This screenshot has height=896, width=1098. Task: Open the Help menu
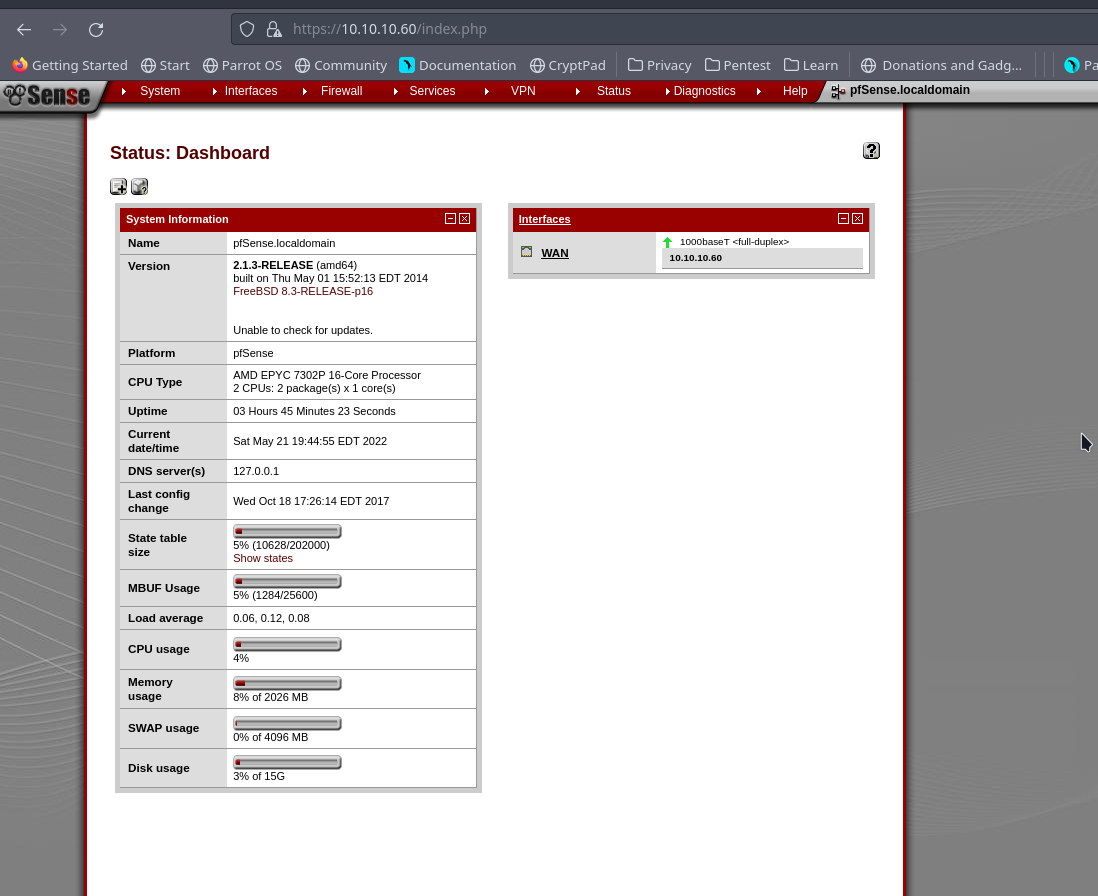[x=795, y=91]
